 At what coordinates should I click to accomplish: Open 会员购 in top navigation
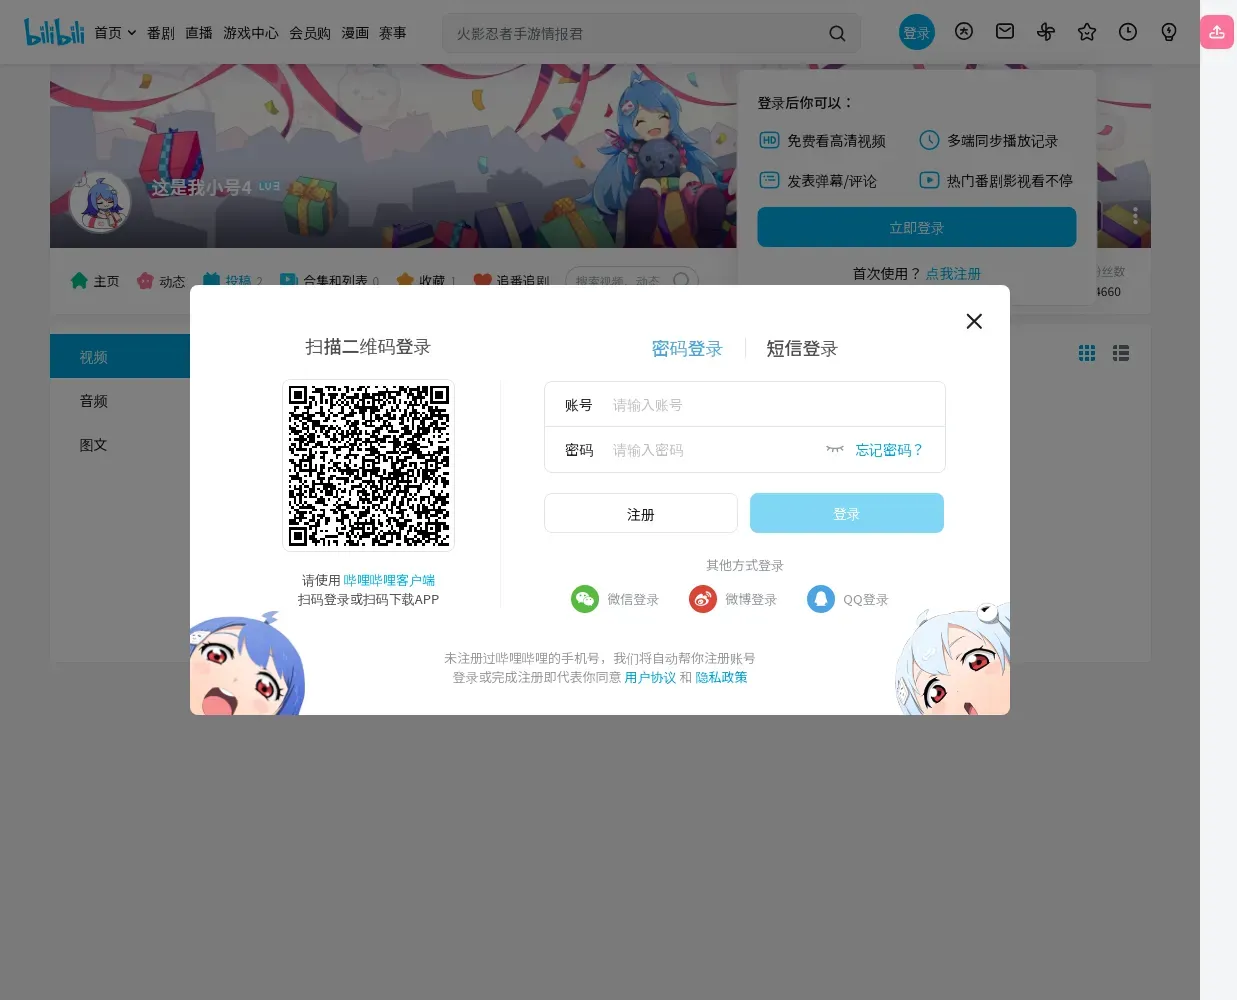pyautogui.click(x=310, y=33)
